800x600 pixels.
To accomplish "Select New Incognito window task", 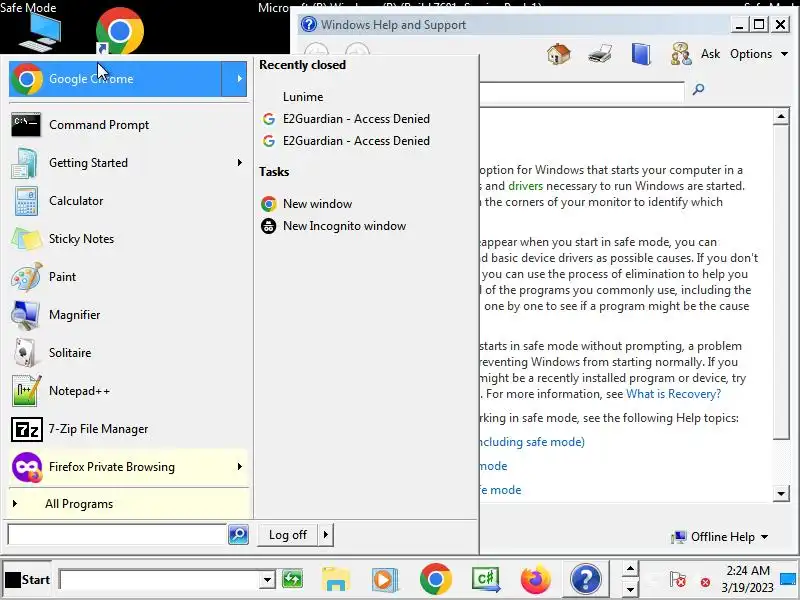I will tap(344, 226).
